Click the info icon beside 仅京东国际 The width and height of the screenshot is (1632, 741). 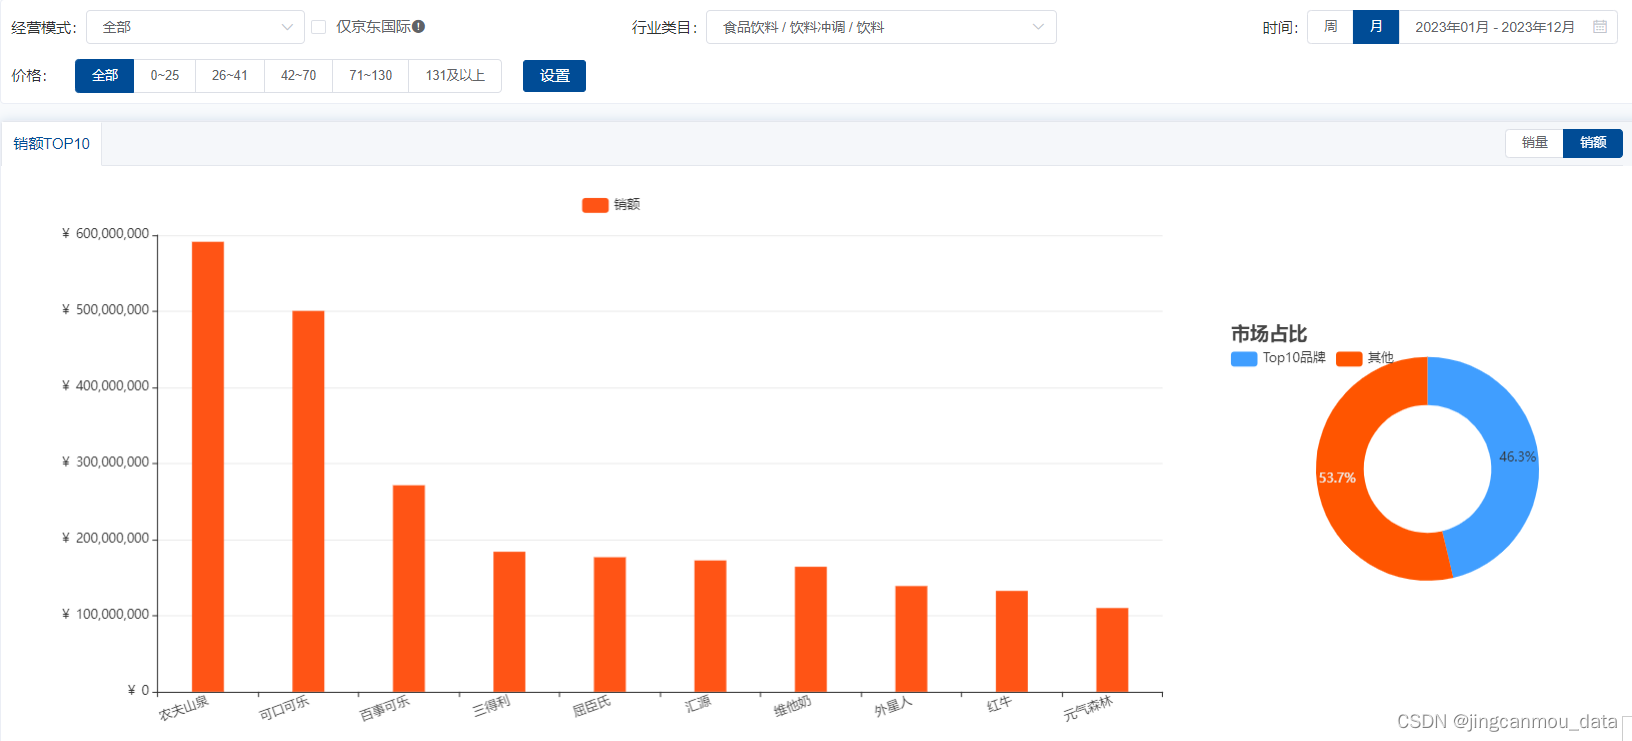[419, 27]
